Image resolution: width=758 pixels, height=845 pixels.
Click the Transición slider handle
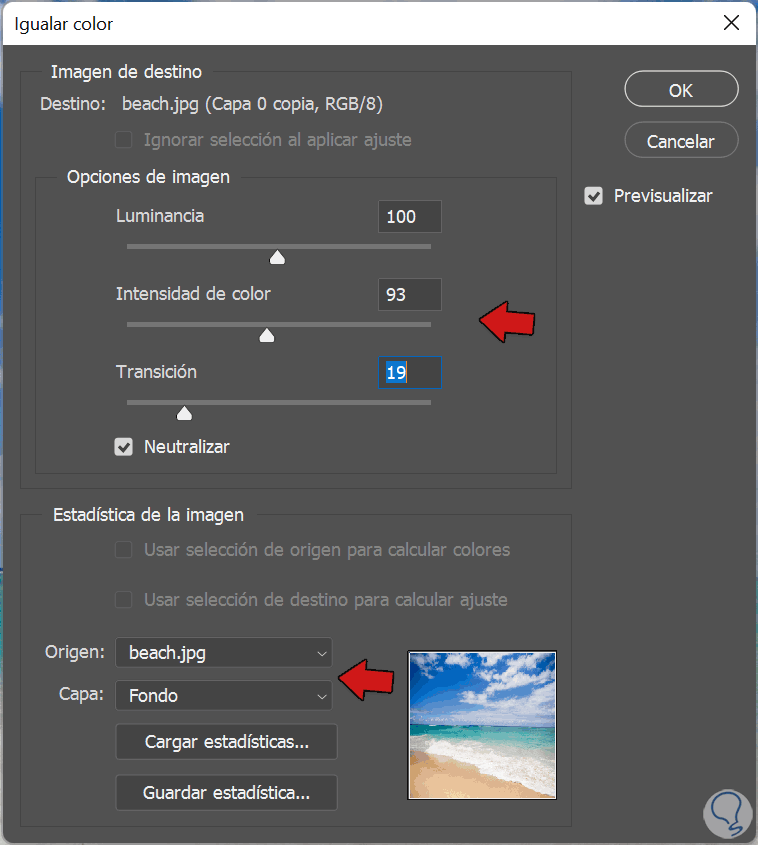184,413
